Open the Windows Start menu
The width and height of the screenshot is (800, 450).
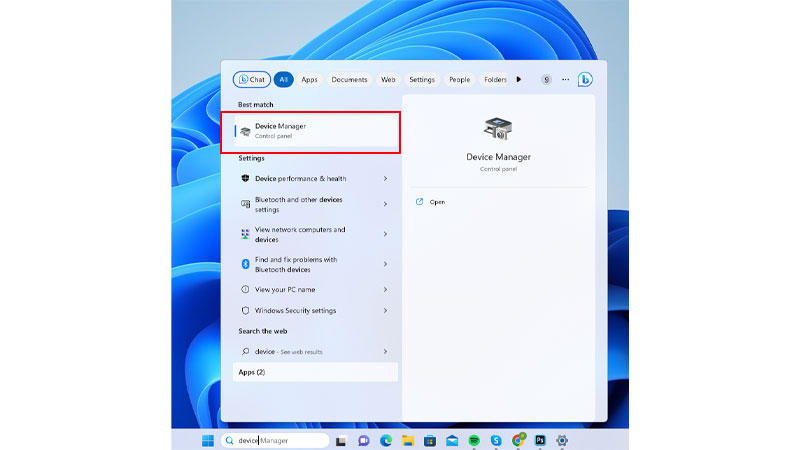(208, 440)
